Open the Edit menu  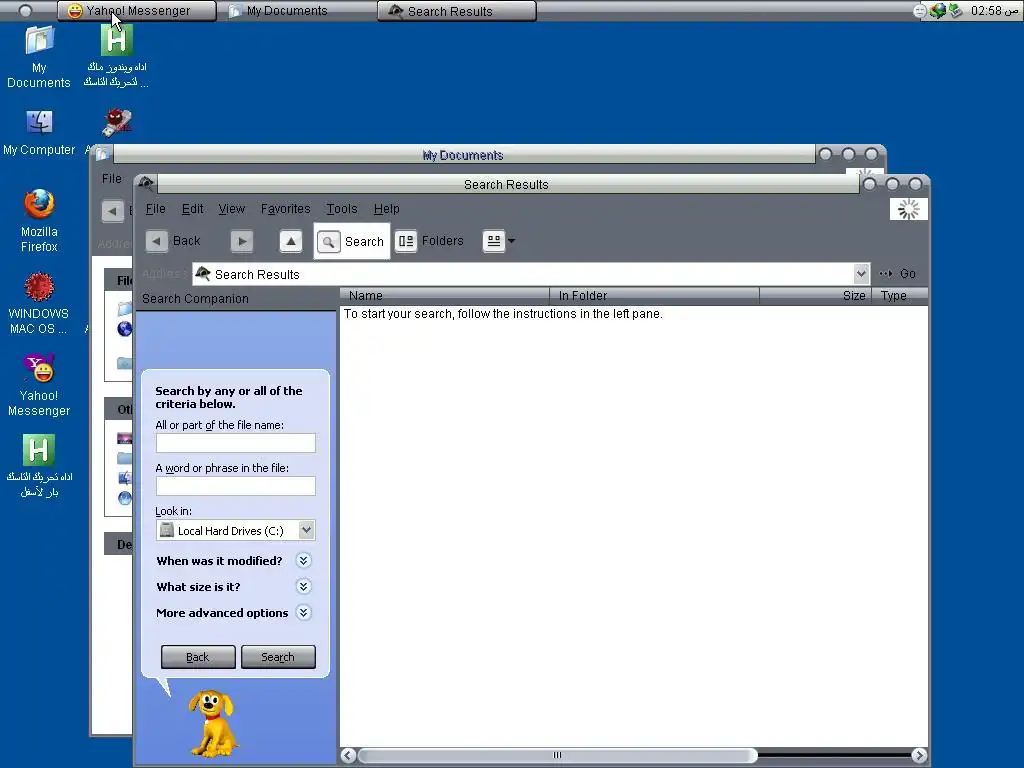coord(193,209)
